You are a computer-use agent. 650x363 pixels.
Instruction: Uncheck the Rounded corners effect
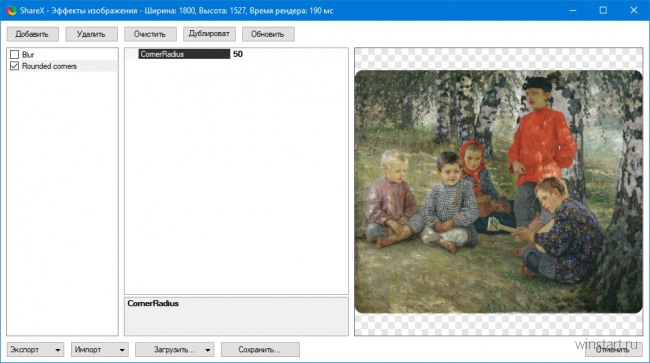click(15, 66)
